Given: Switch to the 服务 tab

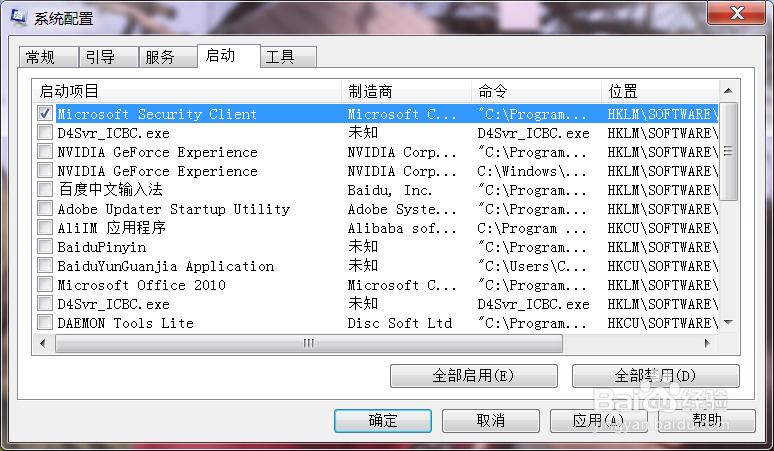Looking at the screenshot, I should pyautogui.click(x=168, y=57).
